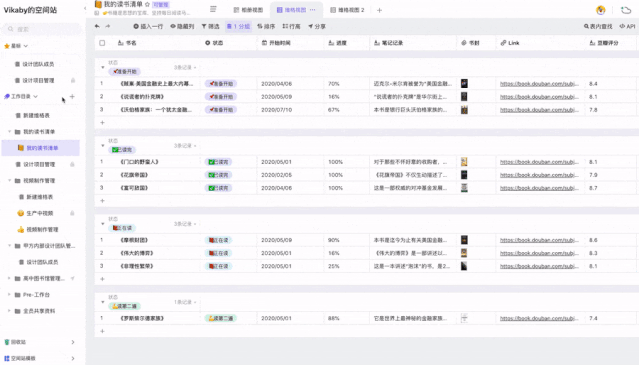Undo the last action with the back arrow
The width and height of the screenshot is (639, 365).
(x=97, y=26)
